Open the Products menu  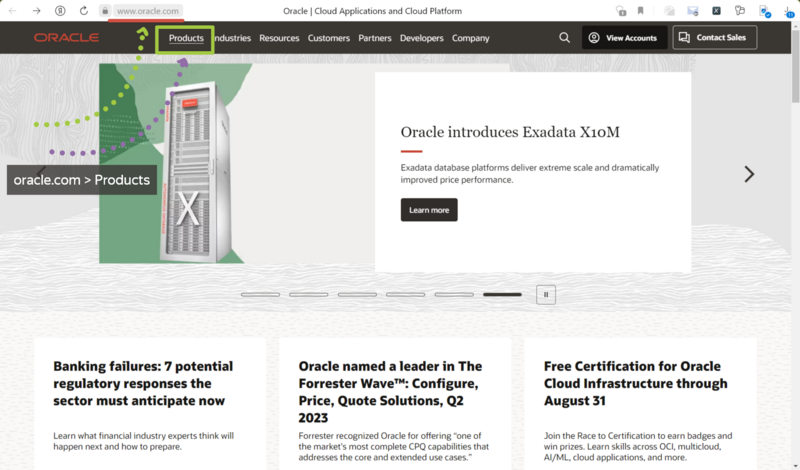[x=186, y=38]
